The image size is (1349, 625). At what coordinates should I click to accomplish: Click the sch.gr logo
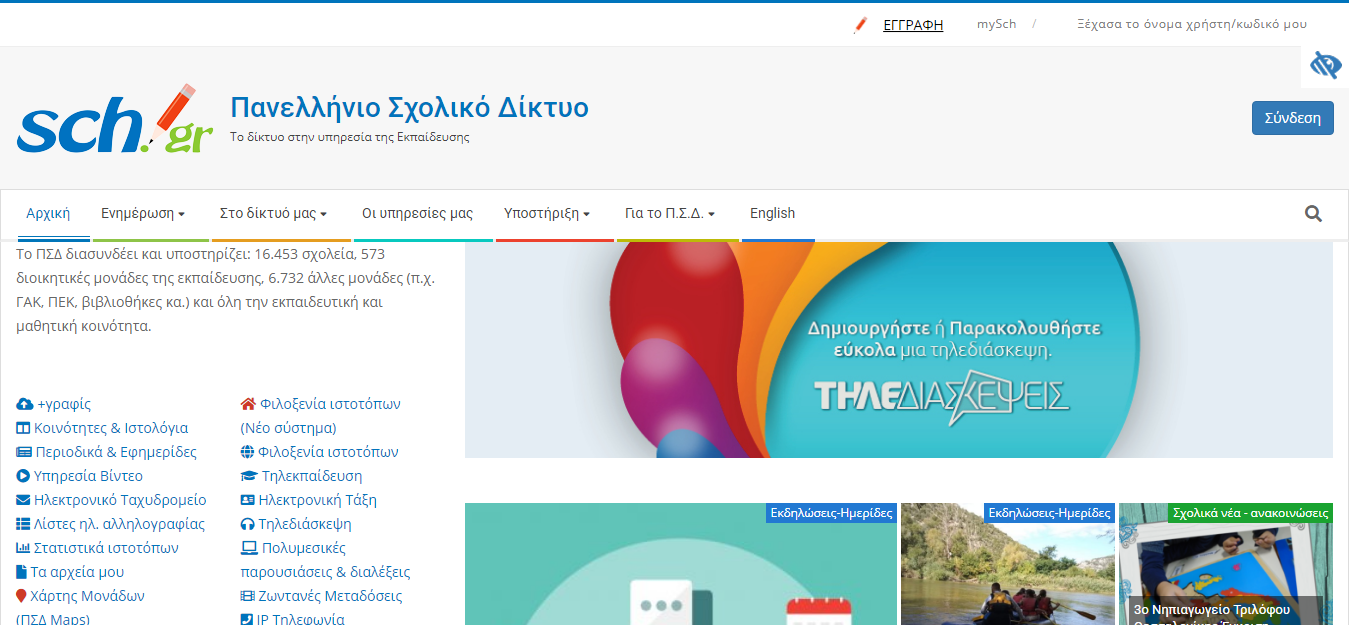click(115, 121)
